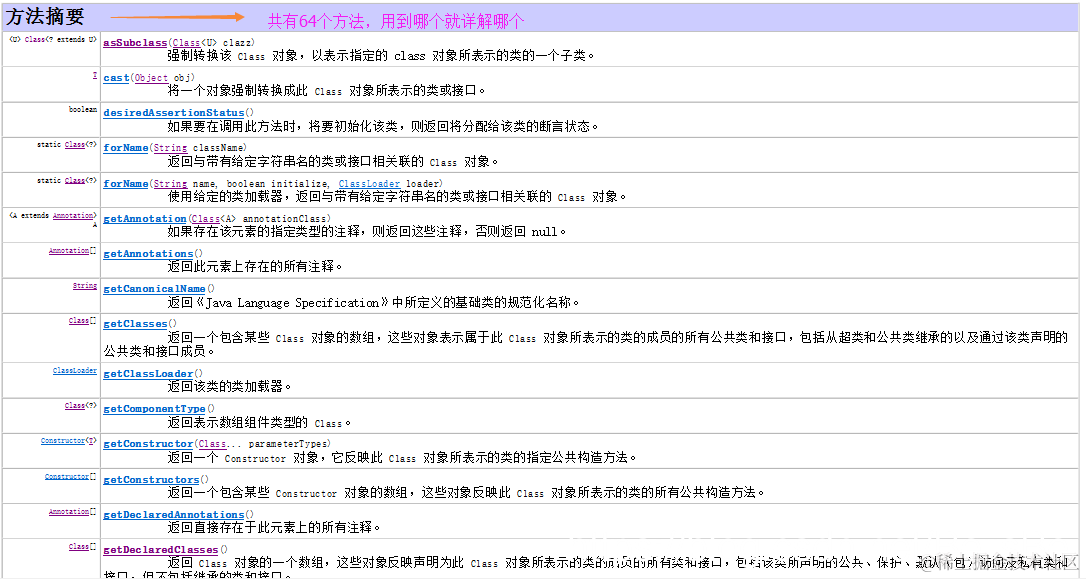Click Class return type of forName(String className)
Image resolution: width=1086 pixels, height=579 pixels.
(75, 145)
